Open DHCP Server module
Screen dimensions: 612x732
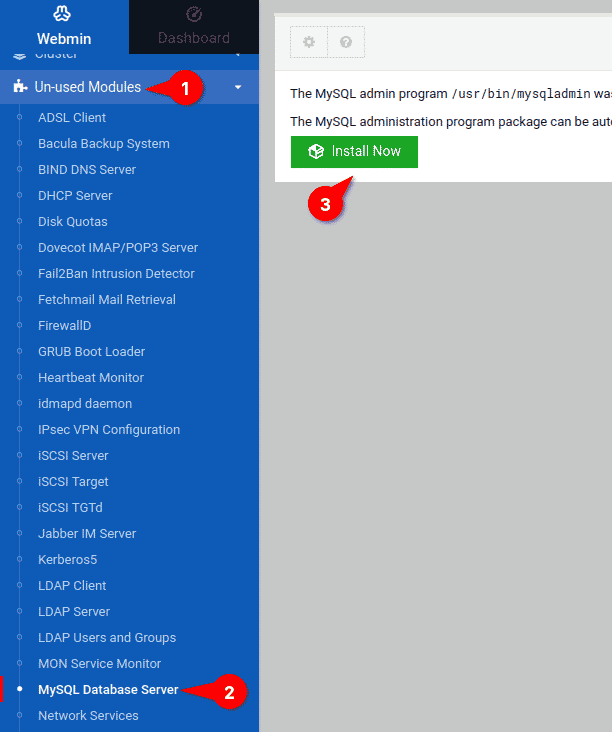point(75,196)
